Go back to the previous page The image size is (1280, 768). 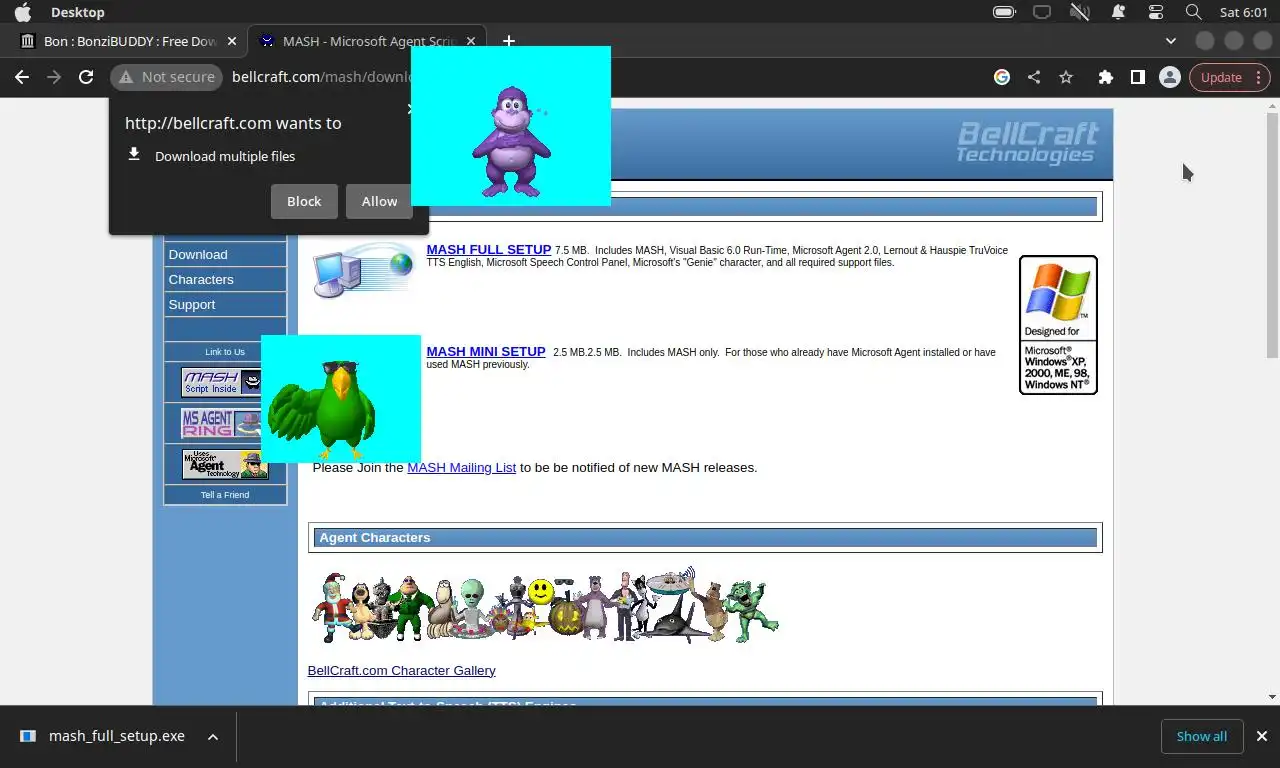[22, 77]
